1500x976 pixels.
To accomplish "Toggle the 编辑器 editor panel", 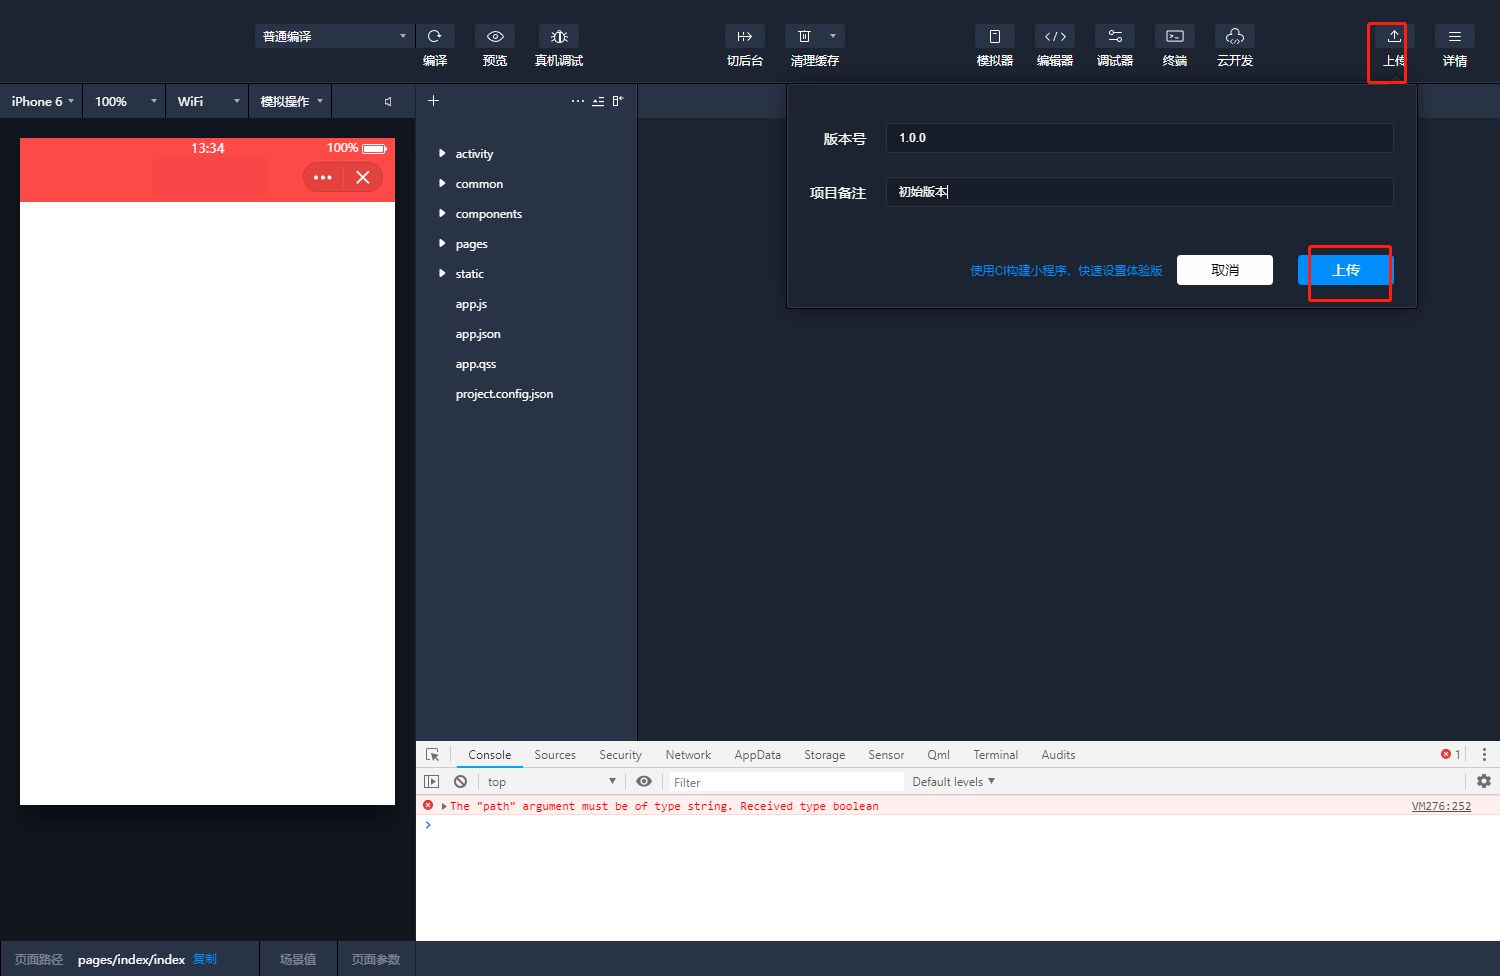I will pos(1055,37).
